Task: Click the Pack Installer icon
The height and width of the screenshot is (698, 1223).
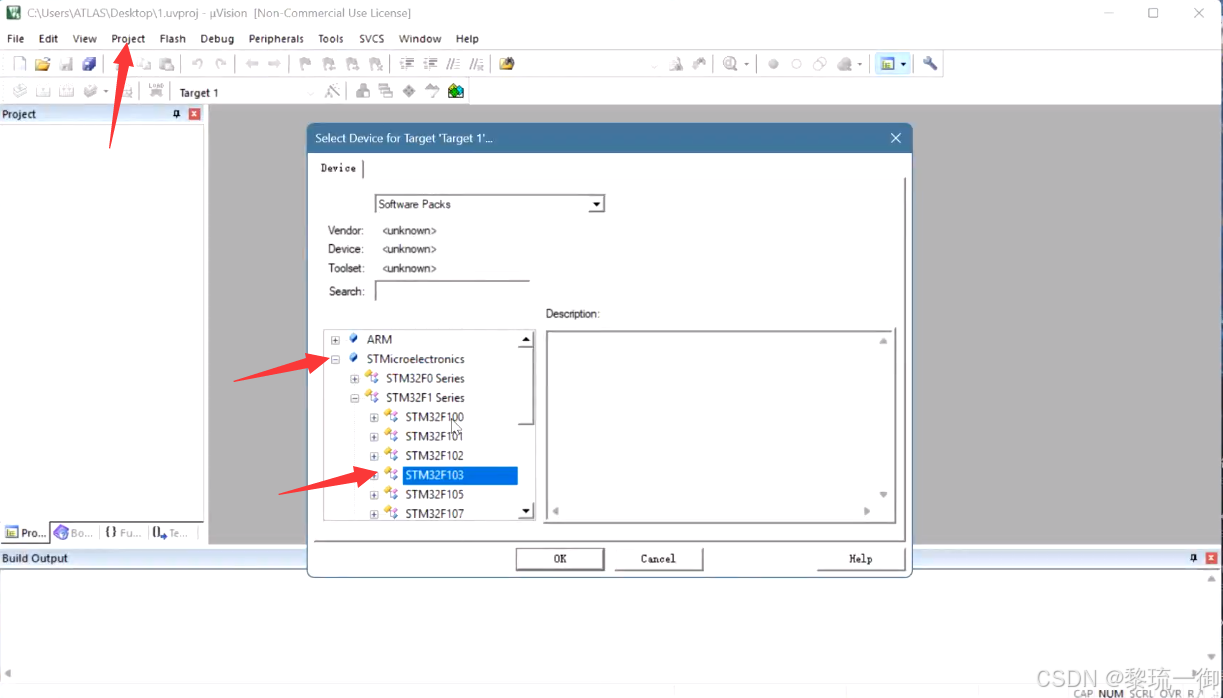Action: [x=456, y=91]
